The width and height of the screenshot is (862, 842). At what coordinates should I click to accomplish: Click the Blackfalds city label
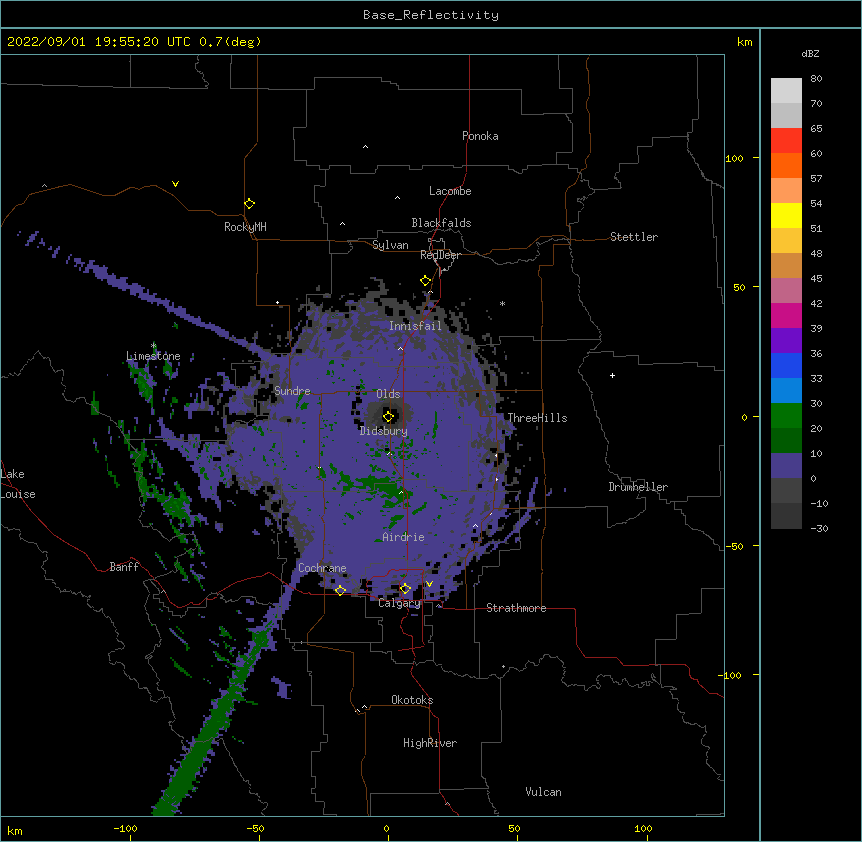(x=441, y=223)
